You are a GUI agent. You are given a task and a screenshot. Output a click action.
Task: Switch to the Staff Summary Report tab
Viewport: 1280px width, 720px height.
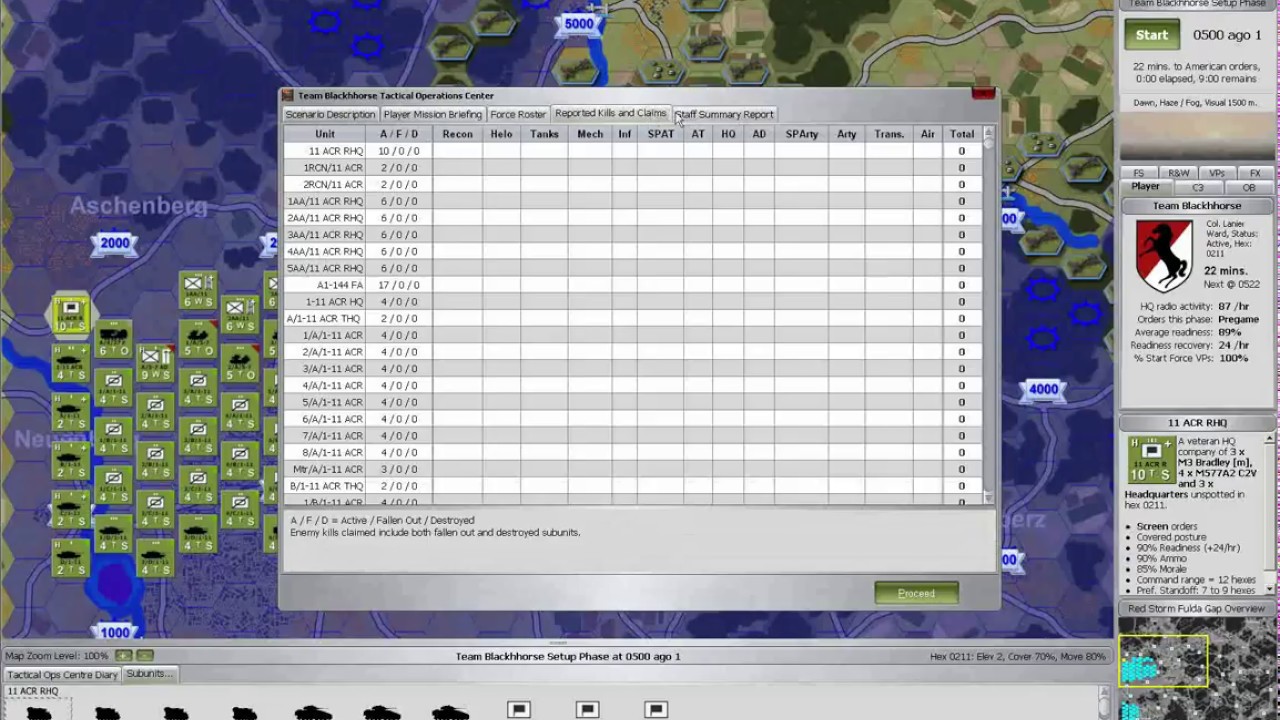(724, 114)
